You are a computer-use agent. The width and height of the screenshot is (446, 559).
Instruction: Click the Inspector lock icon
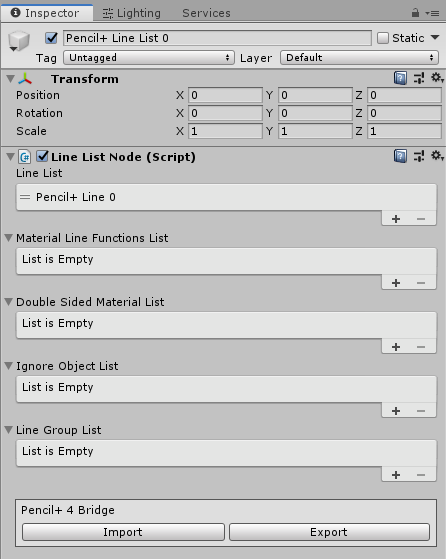click(x=415, y=13)
